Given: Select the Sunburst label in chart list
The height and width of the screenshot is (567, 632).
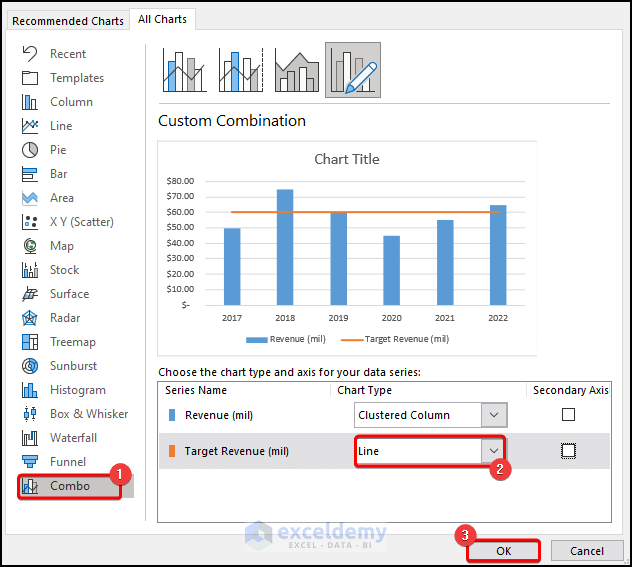Looking at the screenshot, I should click(x=73, y=366).
